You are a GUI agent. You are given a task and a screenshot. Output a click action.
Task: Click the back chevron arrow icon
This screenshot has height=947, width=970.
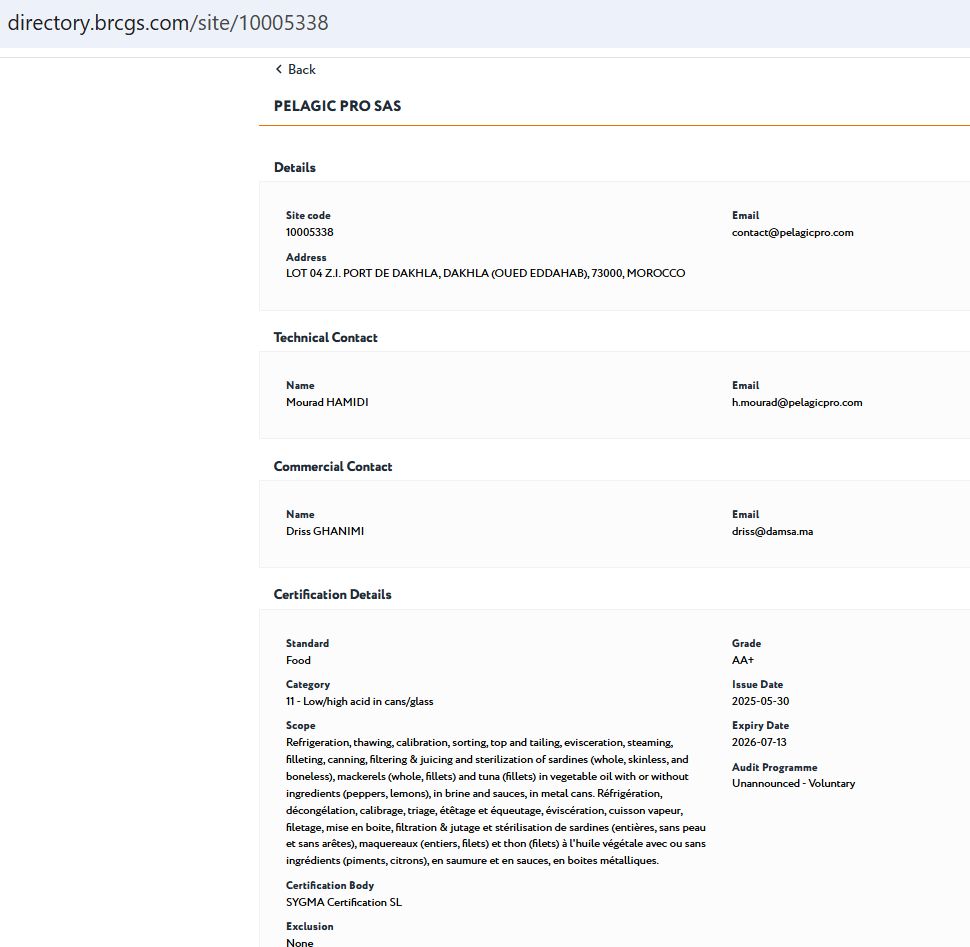[x=279, y=69]
